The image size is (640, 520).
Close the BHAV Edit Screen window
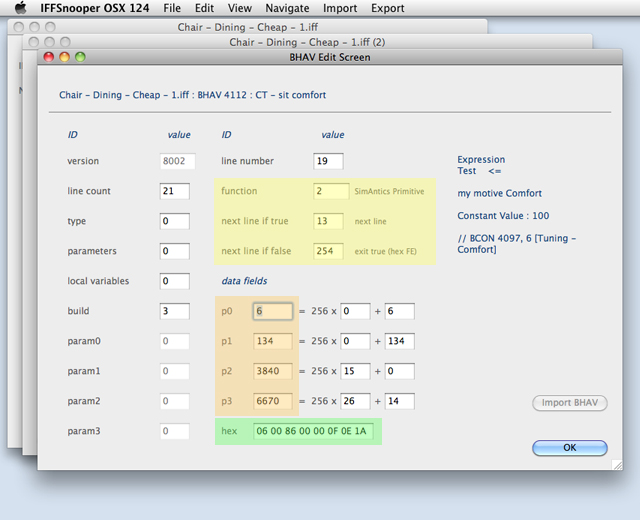click(49, 58)
